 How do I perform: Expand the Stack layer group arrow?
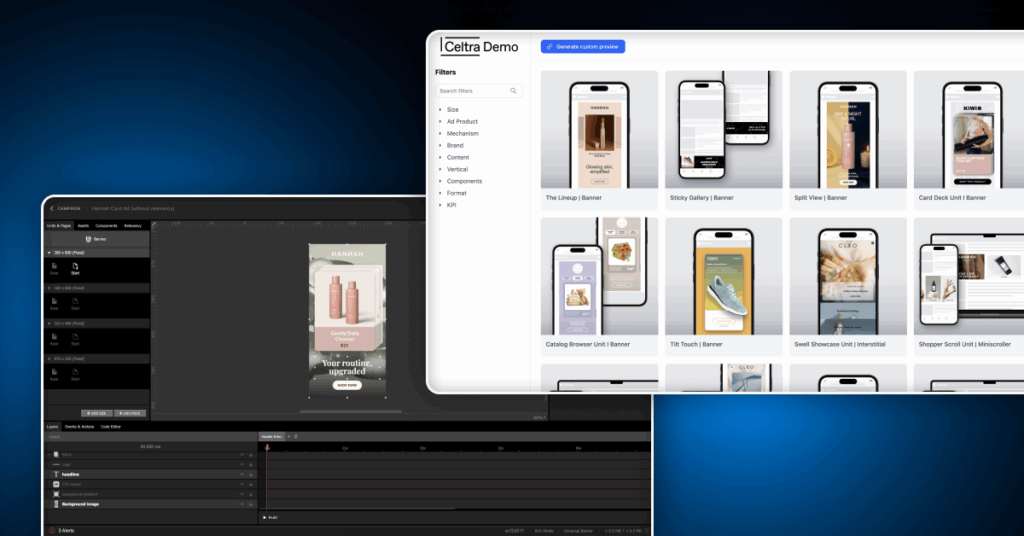click(49, 454)
